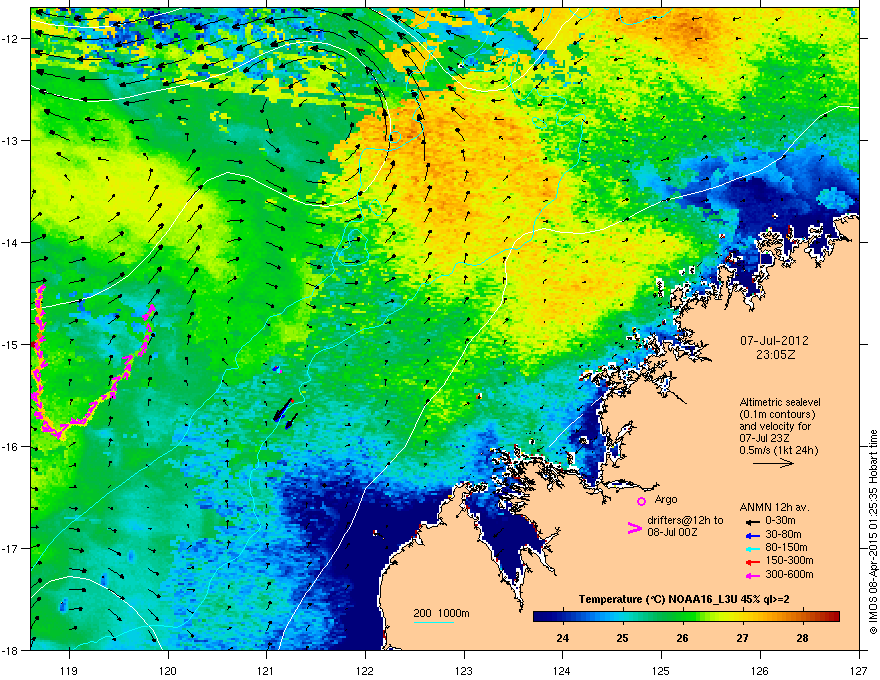The image size is (880, 680).
Task: Click the cyan line under 200 1000m
Action: (x=433, y=622)
